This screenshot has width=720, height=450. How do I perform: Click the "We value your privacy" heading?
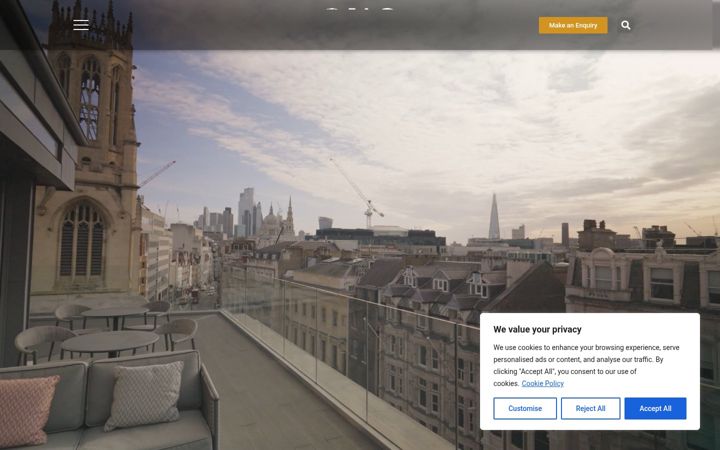click(x=537, y=329)
